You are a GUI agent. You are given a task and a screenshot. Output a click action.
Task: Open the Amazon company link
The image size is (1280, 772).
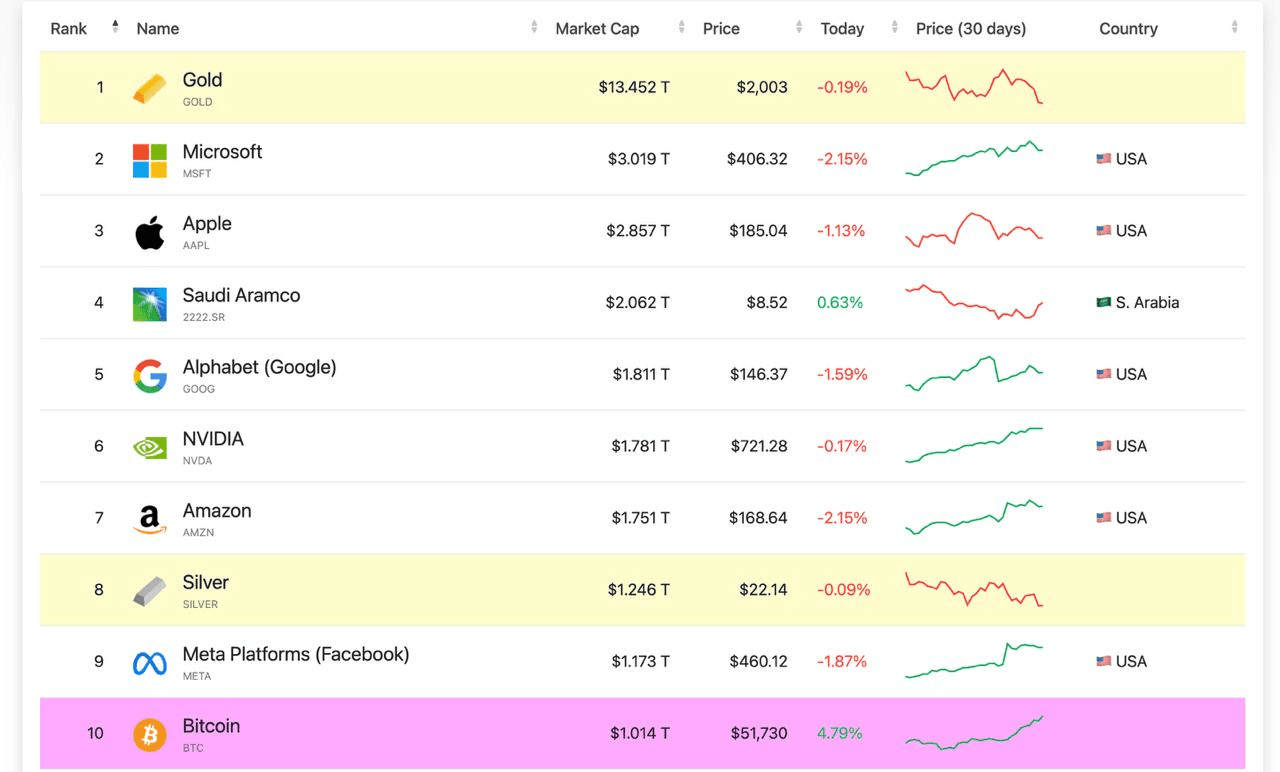(217, 511)
